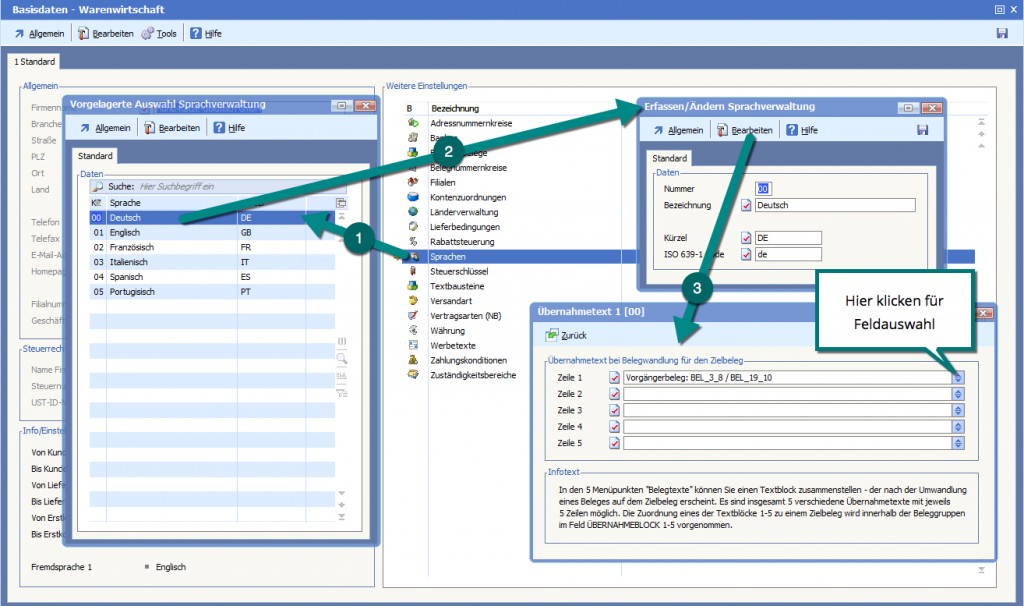Toggle the checkbox next to Bezeichnung field
Viewport: 1024px width, 606px height.
(746, 206)
